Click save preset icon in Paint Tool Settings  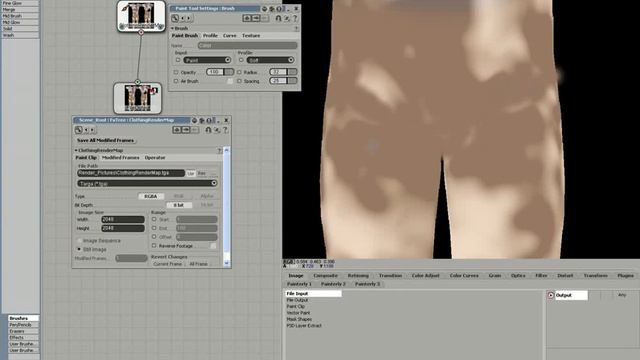(256, 18)
